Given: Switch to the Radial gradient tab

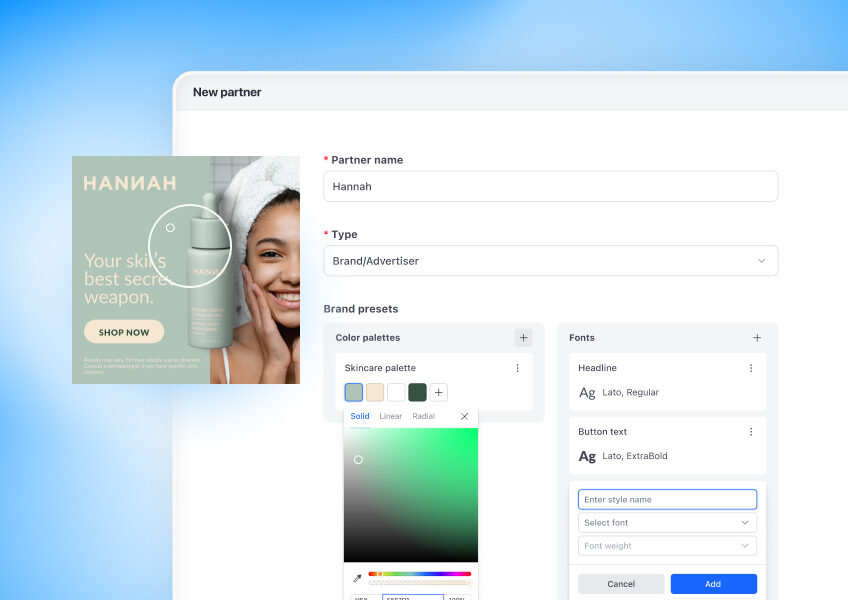Looking at the screenshot, I should pyautogui.click(x=423, y=416).
